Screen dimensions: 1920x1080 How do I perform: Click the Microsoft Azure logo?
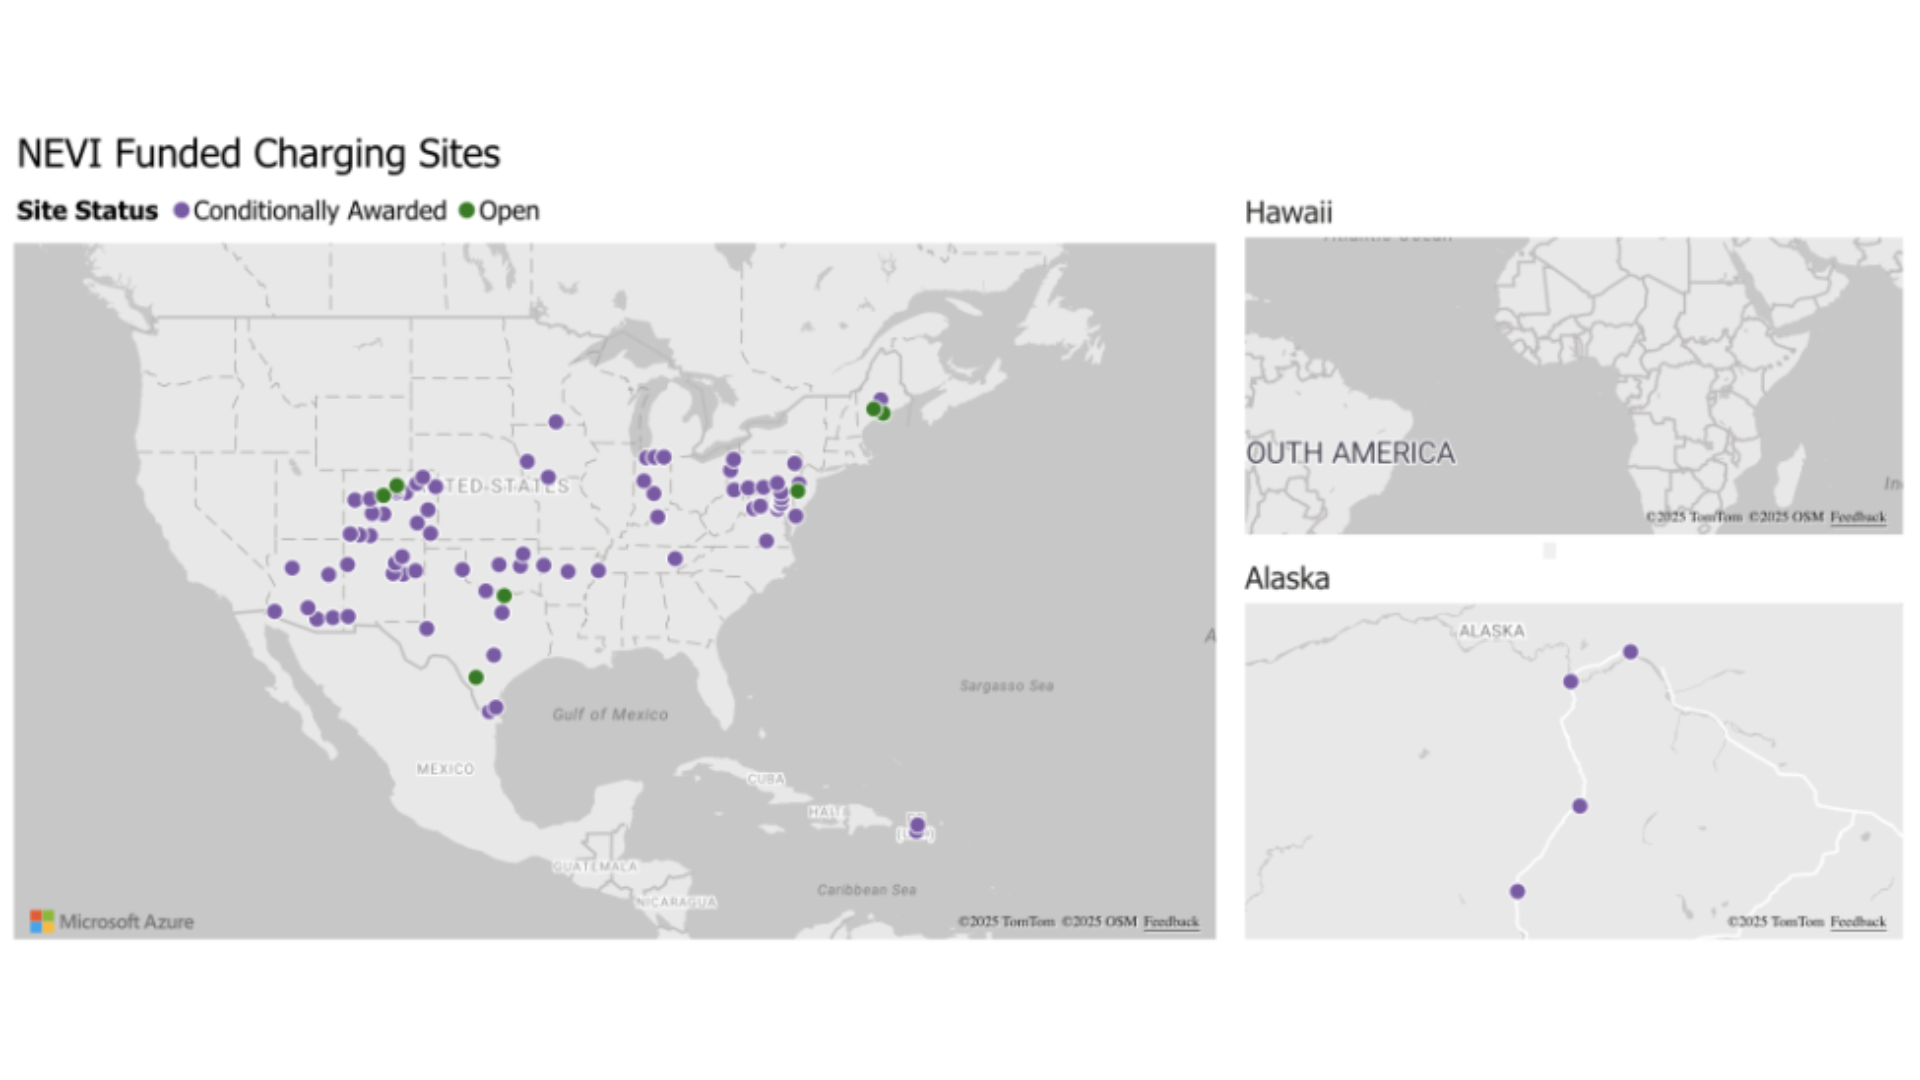click(112, 921)
